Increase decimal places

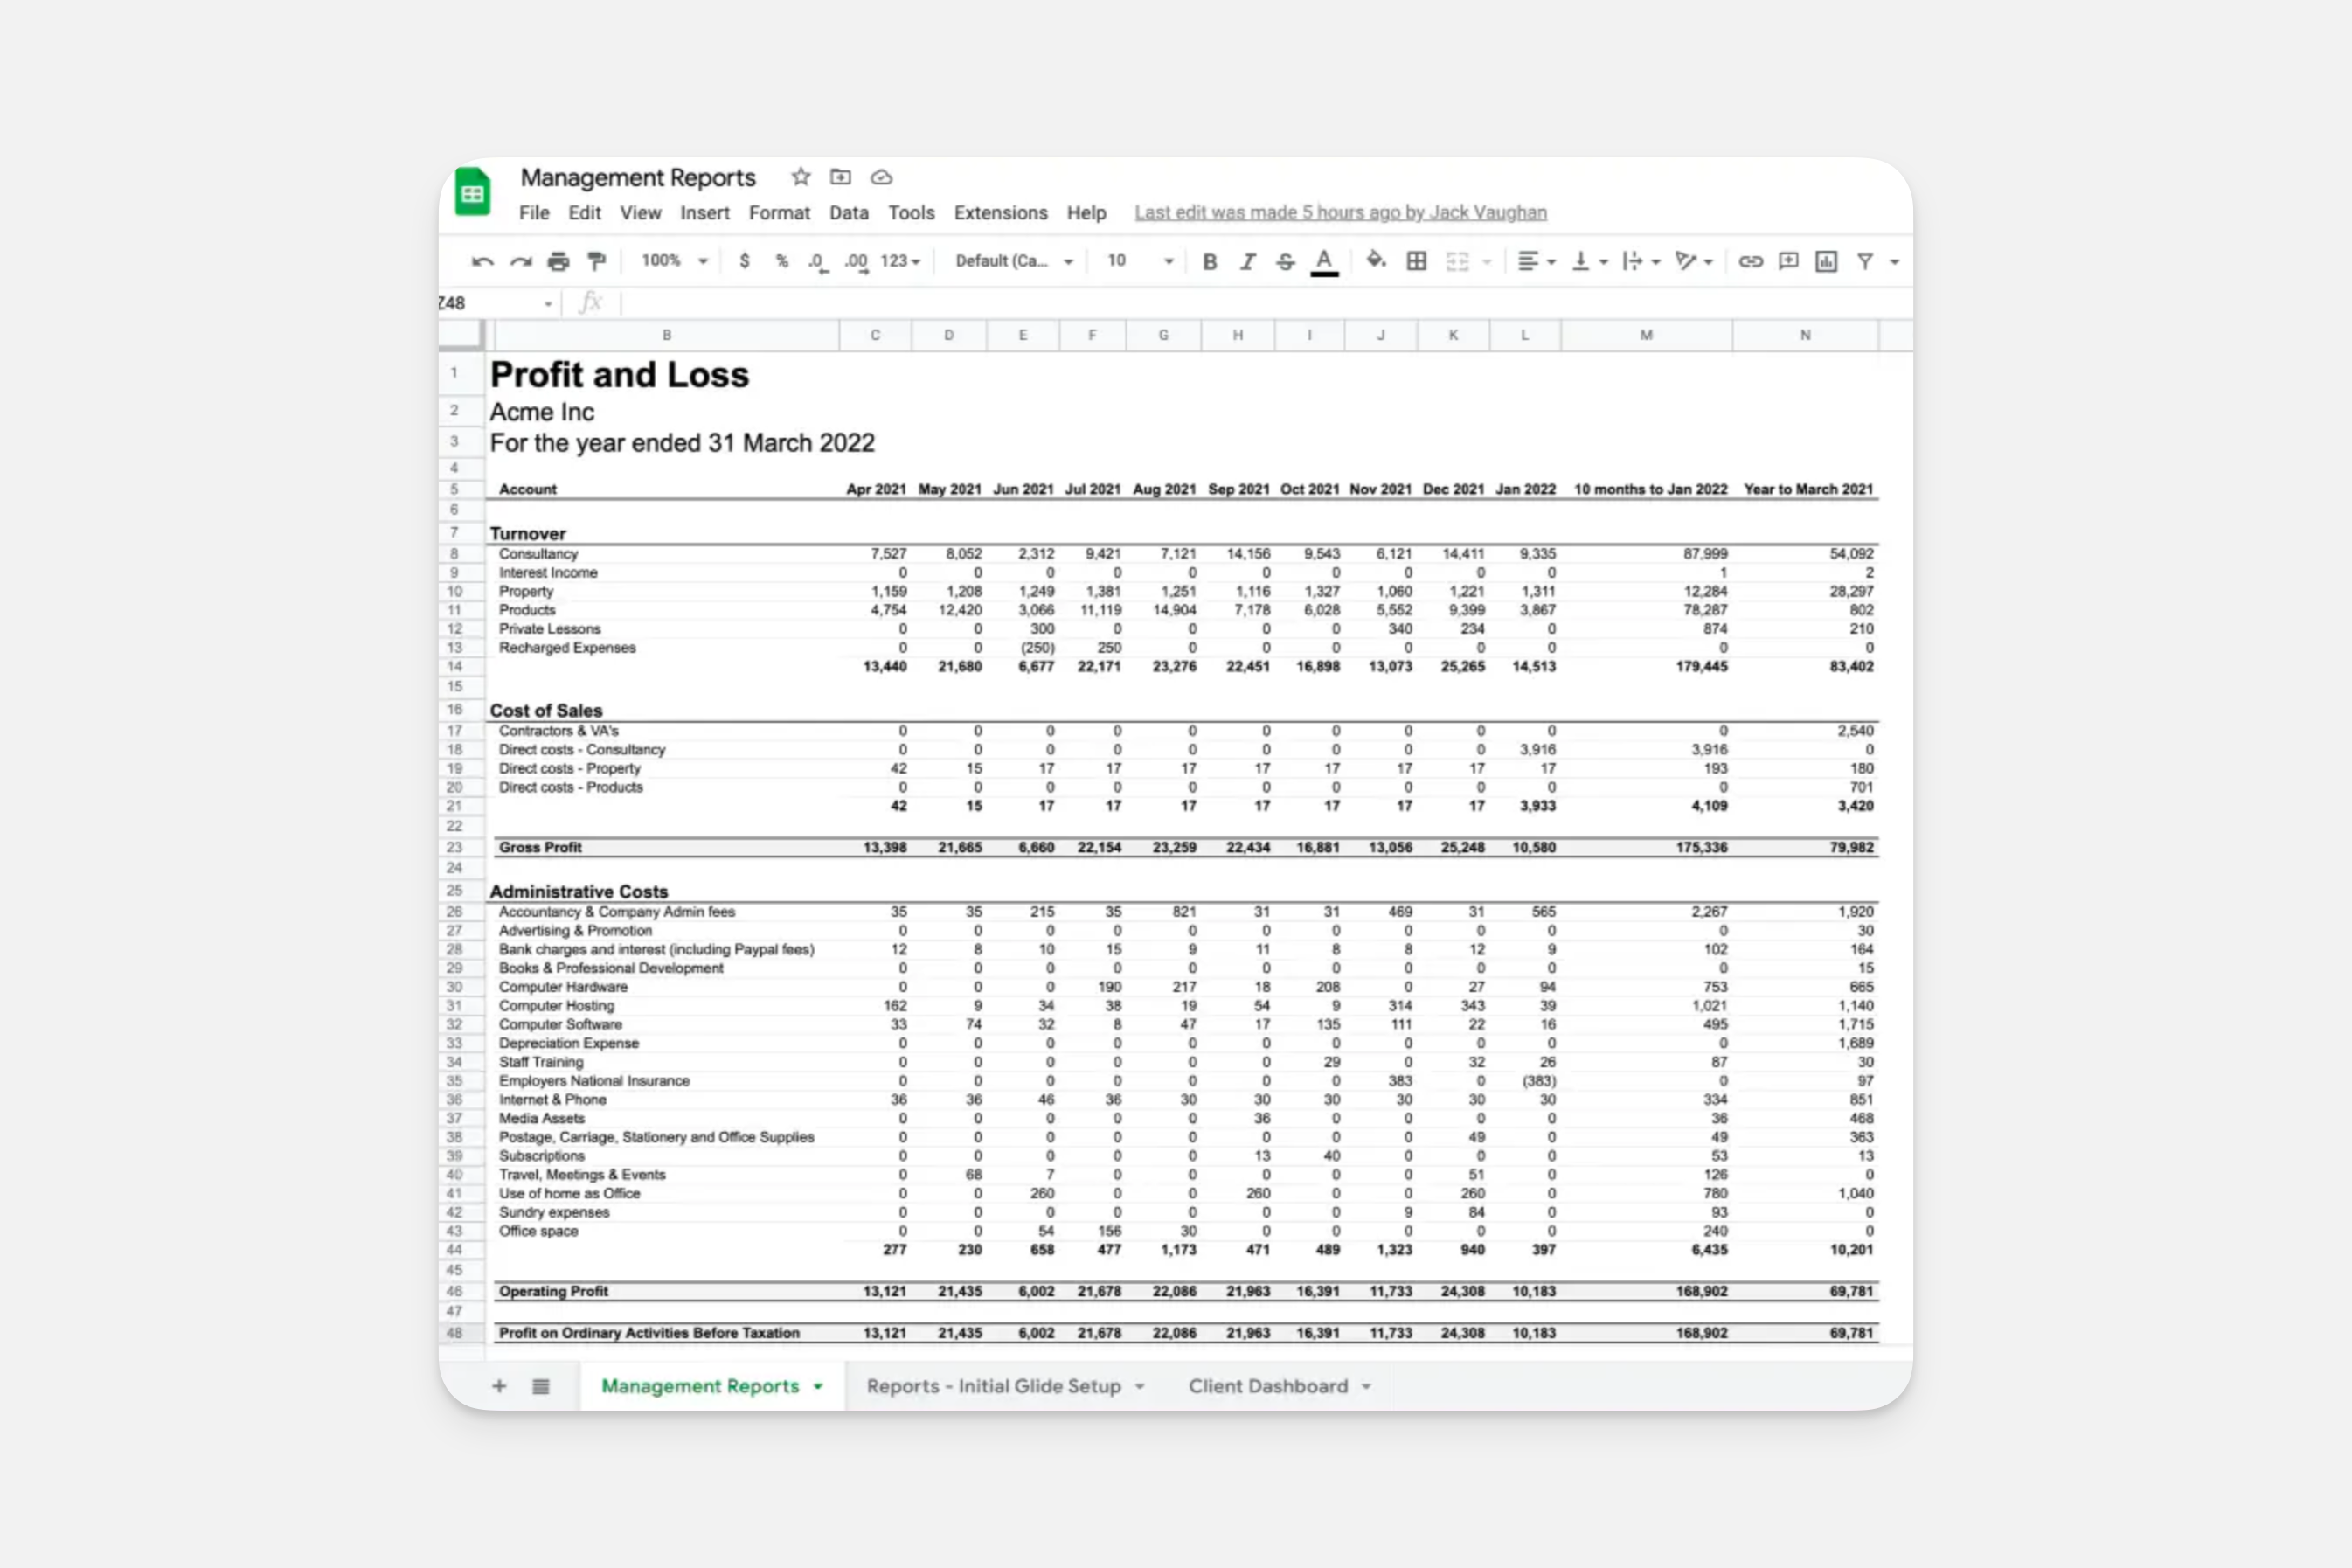pyautogui.click(x=856, y=262)
